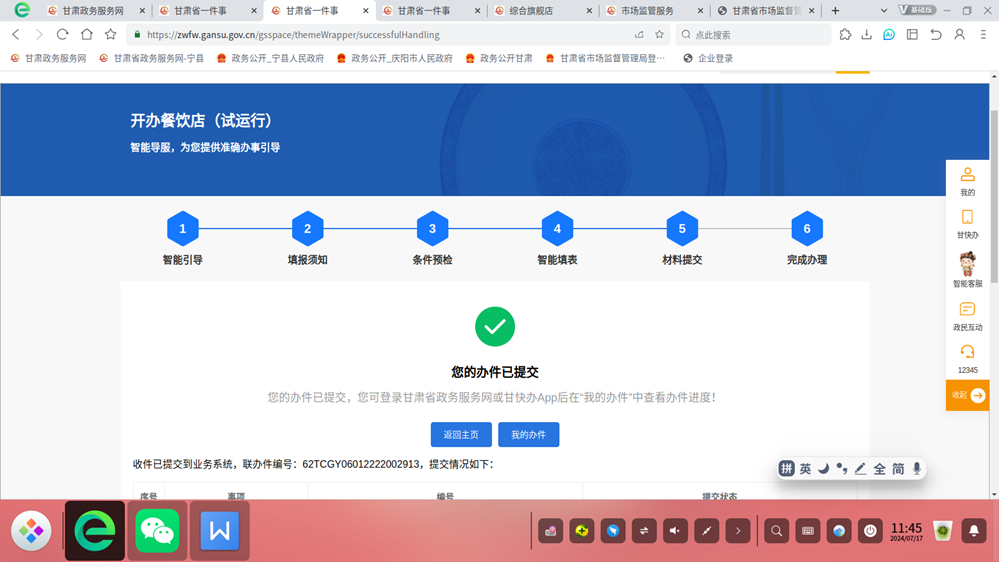The image size is (999, 562).
Task: Expand the hidden tray icons arrow
Action: pos(738,531)
